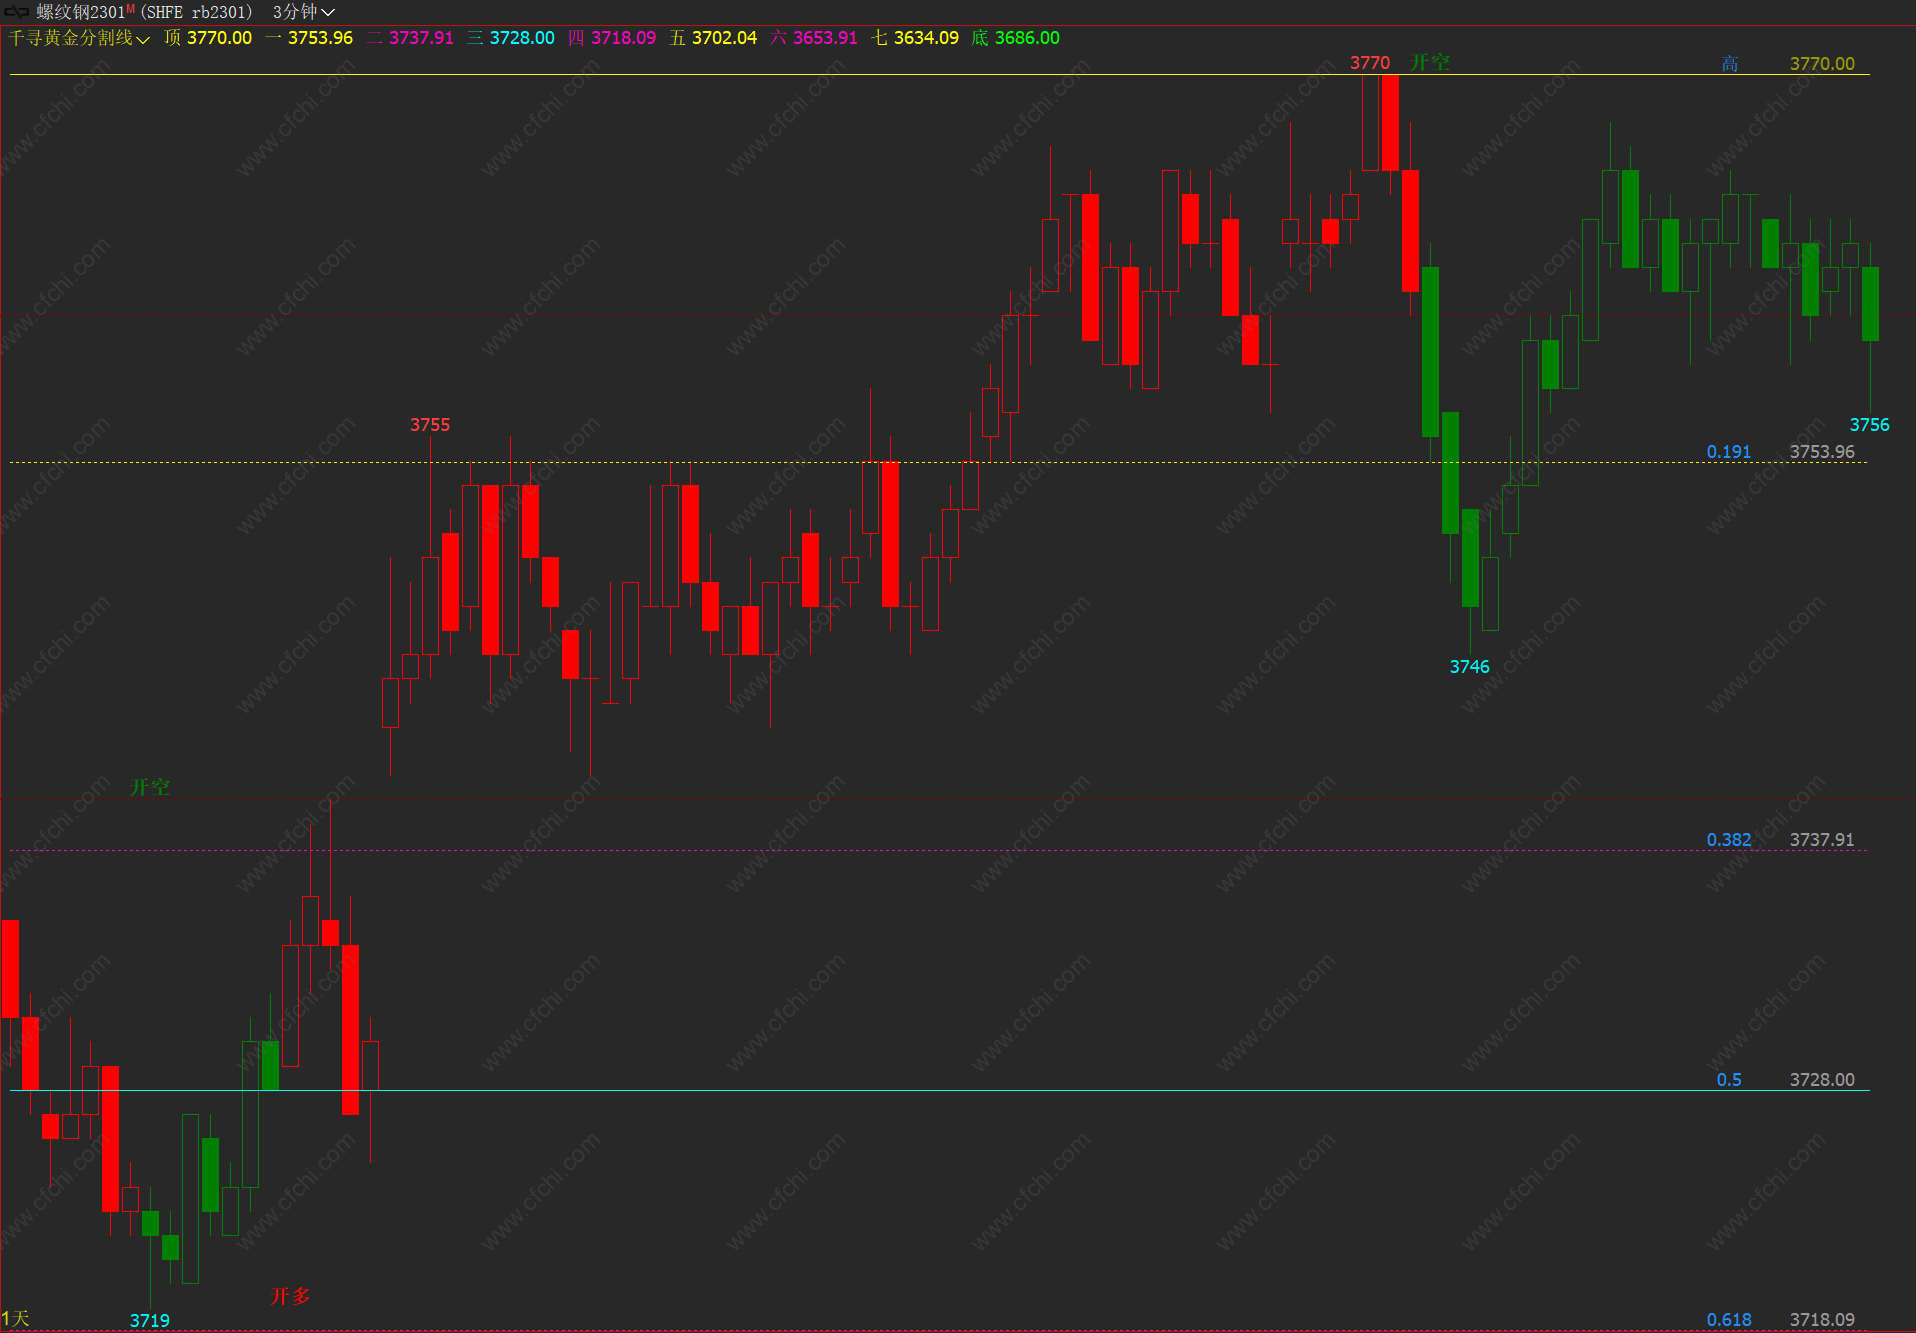Image resolution: width=1916 pixels, height=1333 pixels.
Task: Open the 3分钟 timeframe dropdown
Action: click(x=303, y=12)
